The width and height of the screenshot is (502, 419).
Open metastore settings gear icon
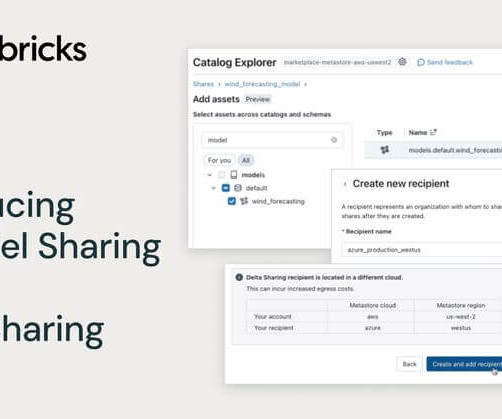click(402, 62)
